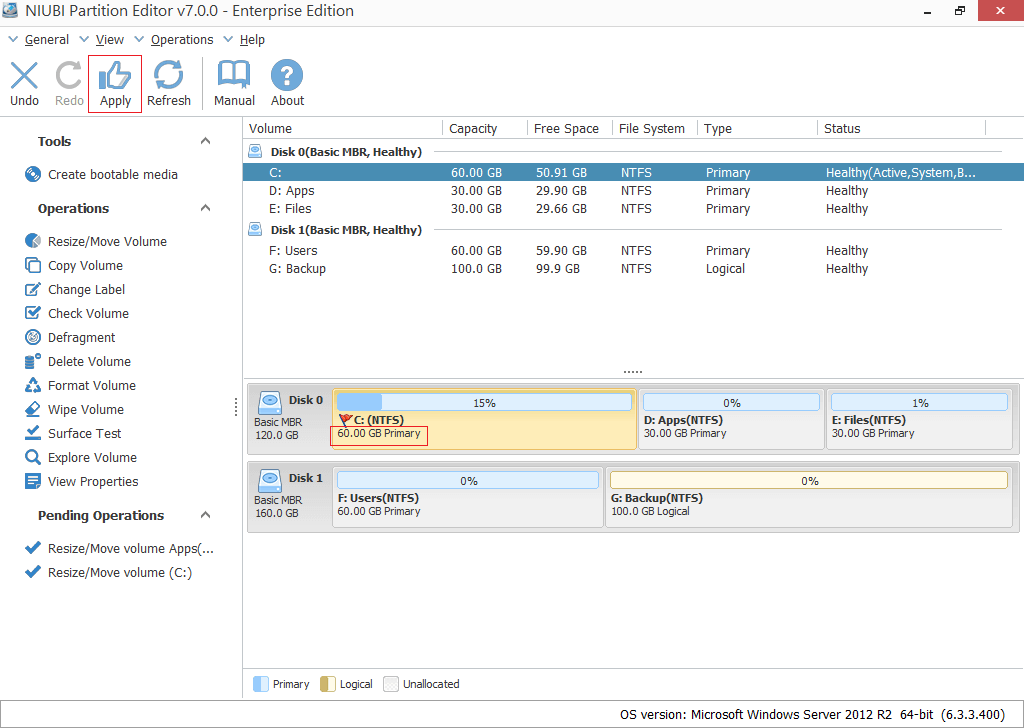Image resolution: width=1024 pixels, height=728 pixels.
Task: Toggle pending Resize/Move volume Apps checkmark
Action: click(33, 548)
